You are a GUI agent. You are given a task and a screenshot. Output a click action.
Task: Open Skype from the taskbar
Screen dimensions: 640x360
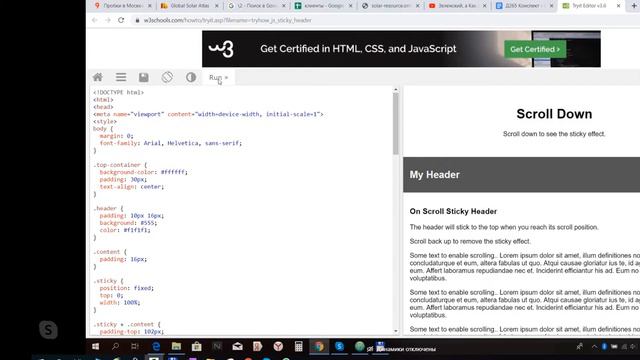click(339, 347)
